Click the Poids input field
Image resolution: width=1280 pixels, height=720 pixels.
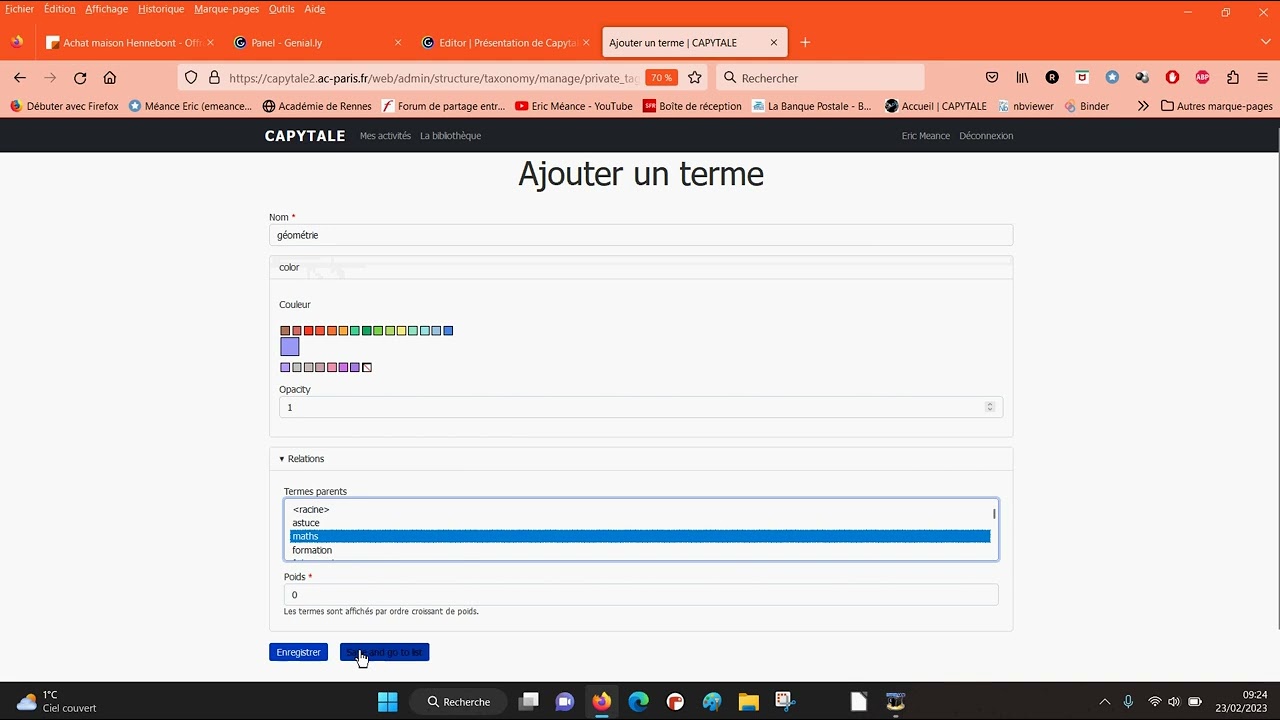[x=641, y=595]
